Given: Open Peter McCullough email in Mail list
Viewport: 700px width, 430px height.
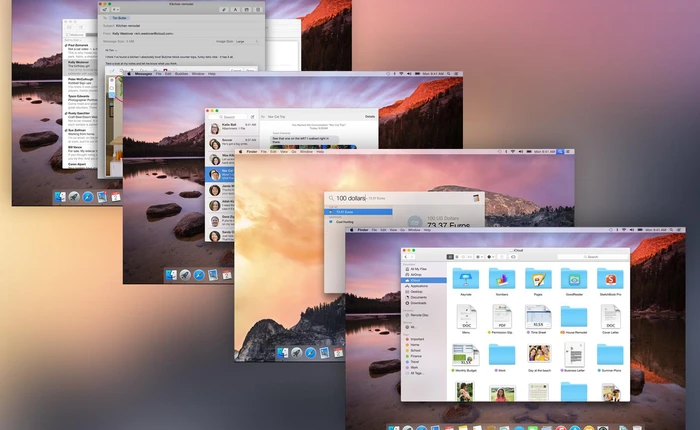Looking at the screenshot, I should tap(81, 84).
